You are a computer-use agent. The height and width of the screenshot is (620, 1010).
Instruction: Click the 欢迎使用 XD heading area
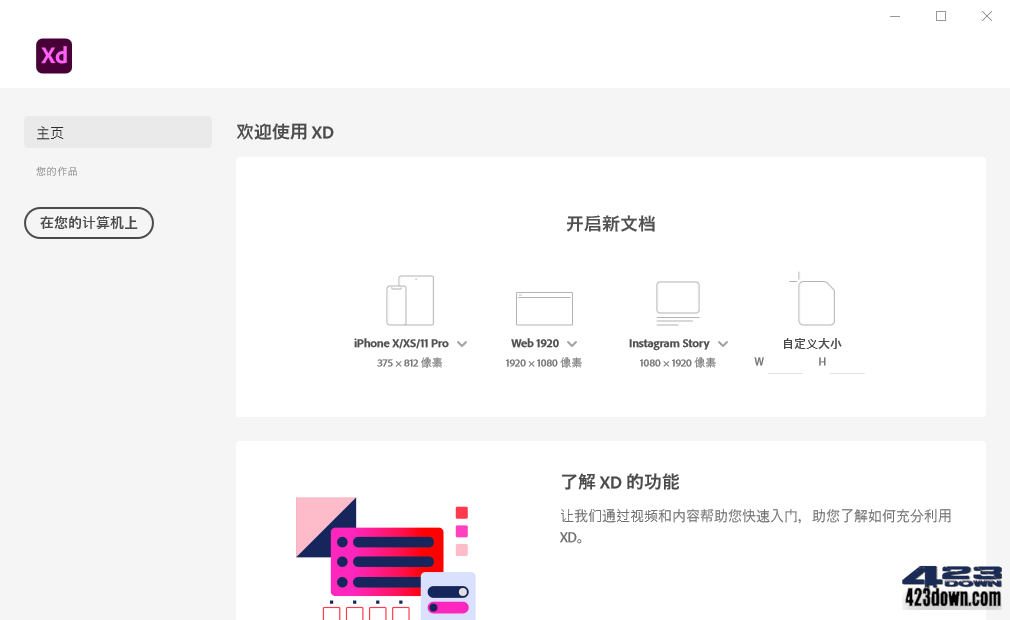point(285,132)
